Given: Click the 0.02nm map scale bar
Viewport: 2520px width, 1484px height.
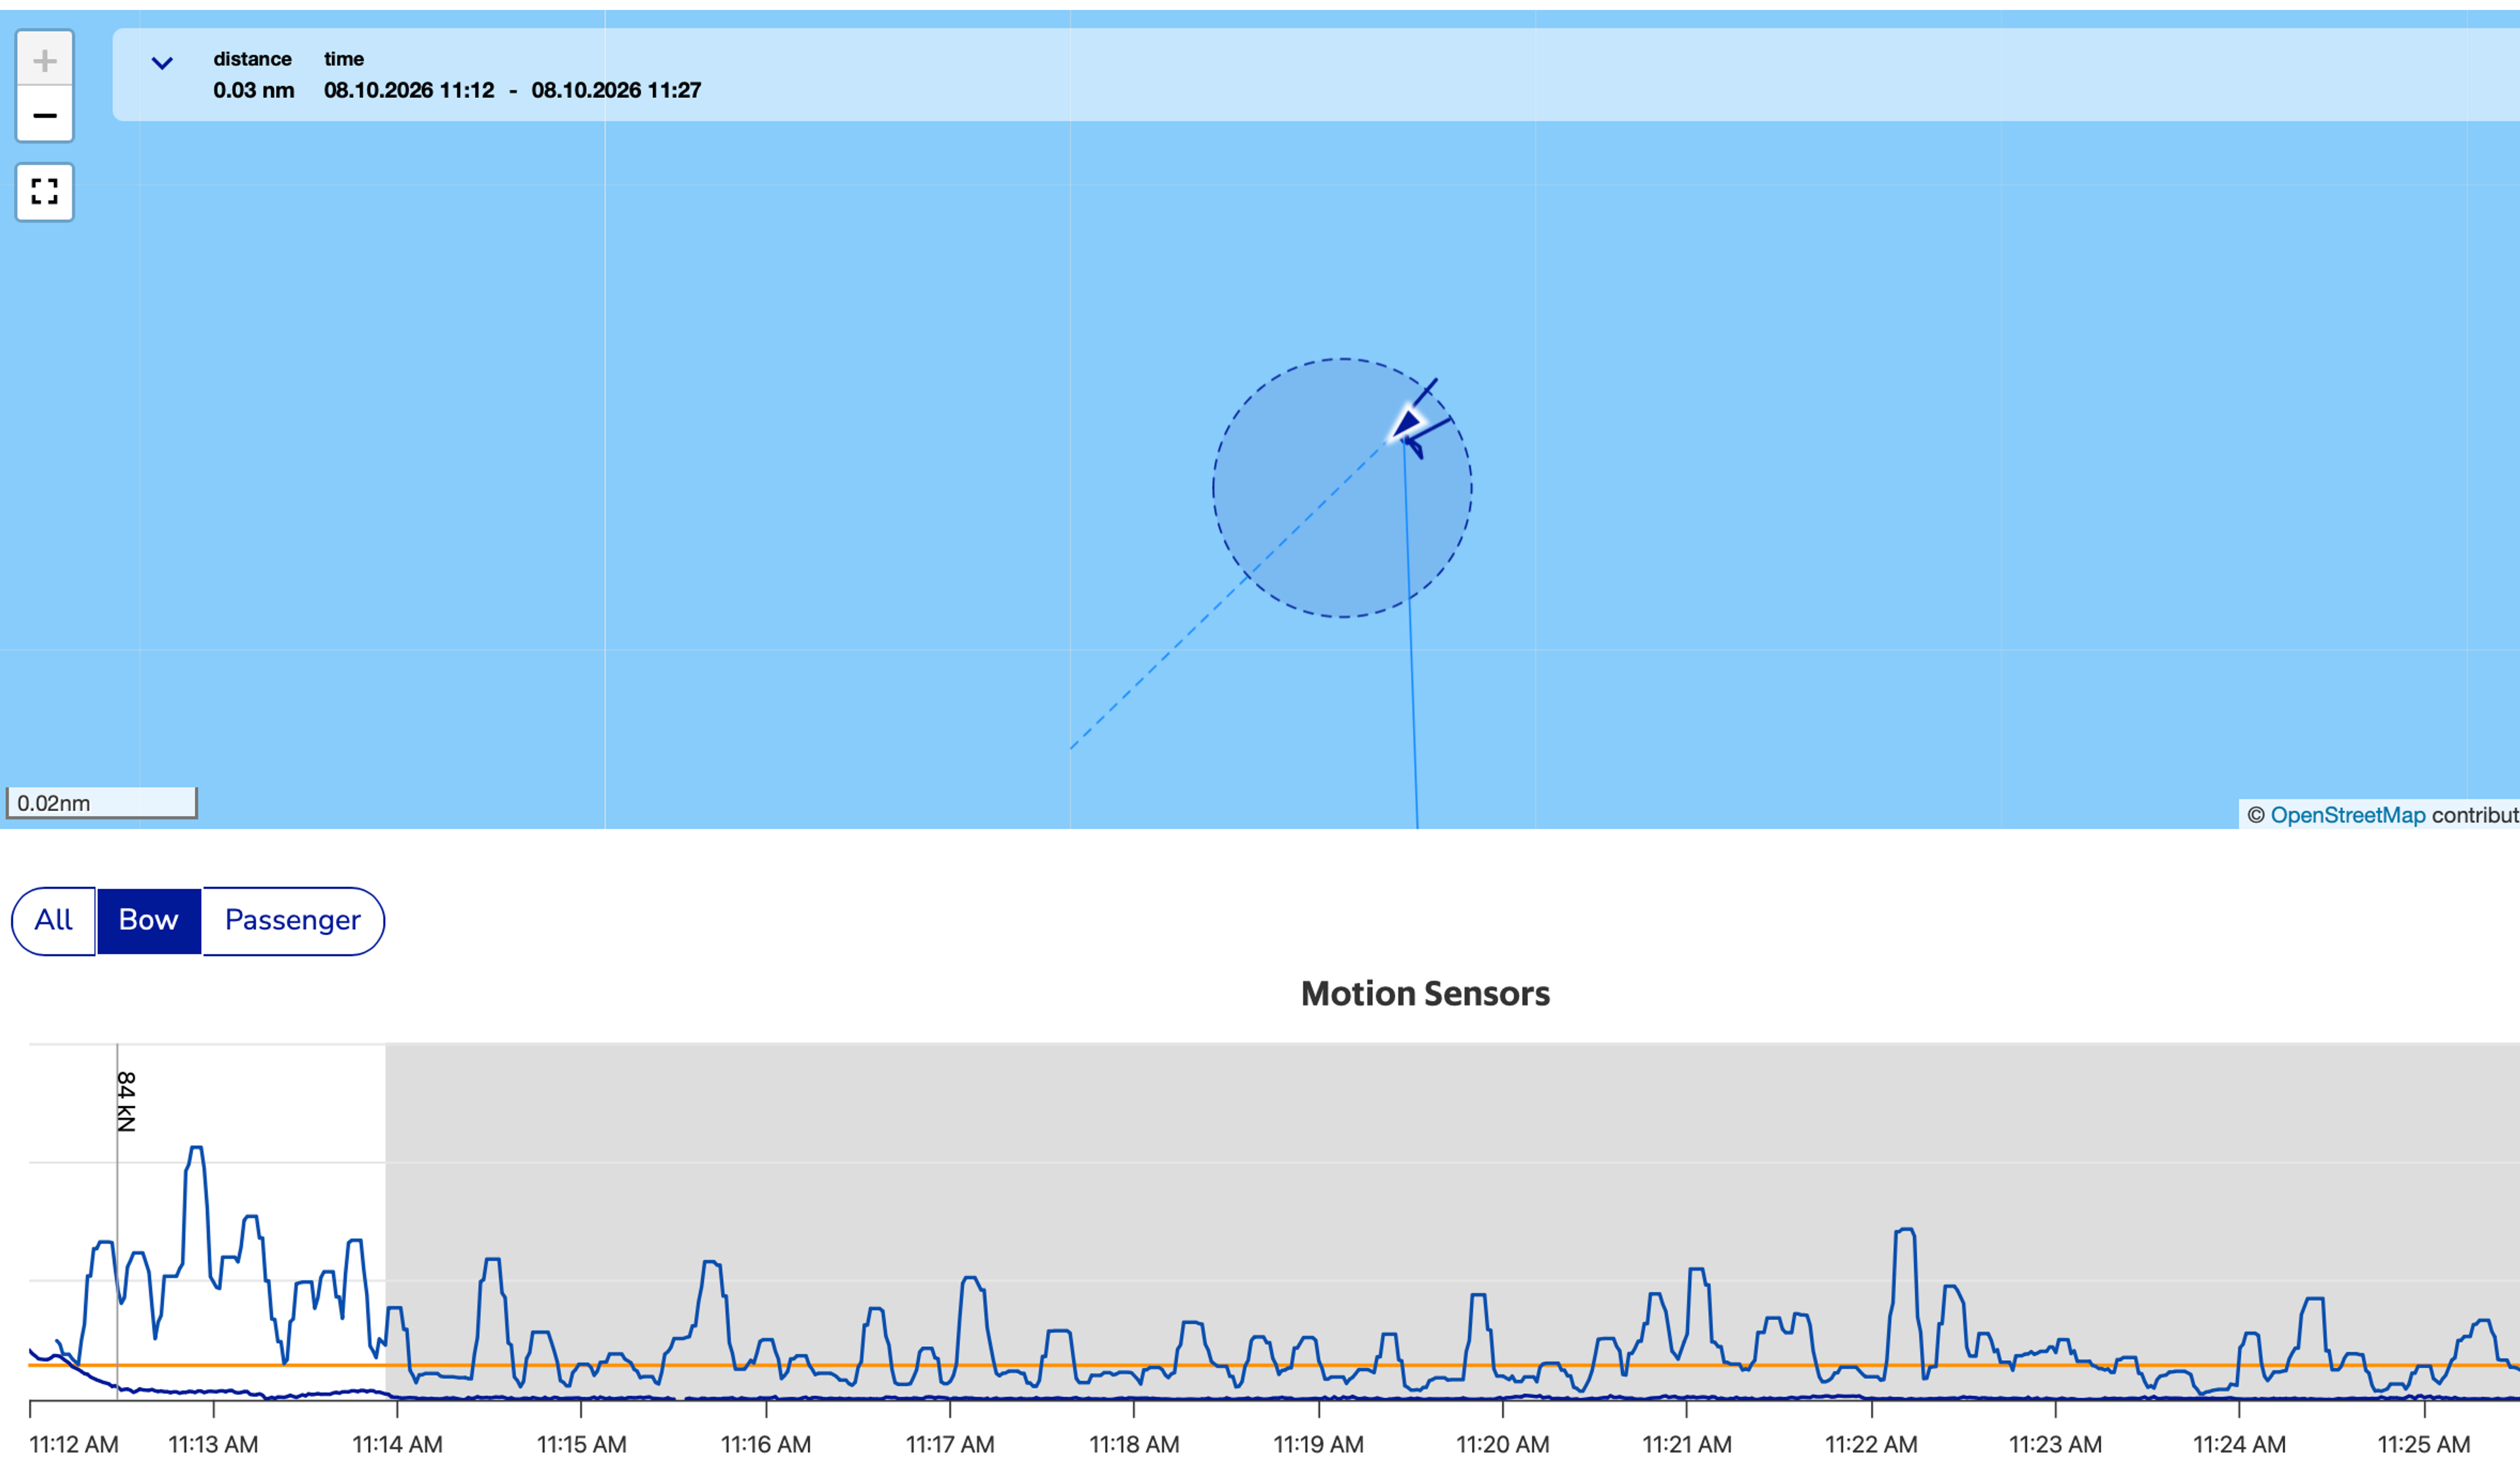Looking at the screenshot, I should click(101, 802).
